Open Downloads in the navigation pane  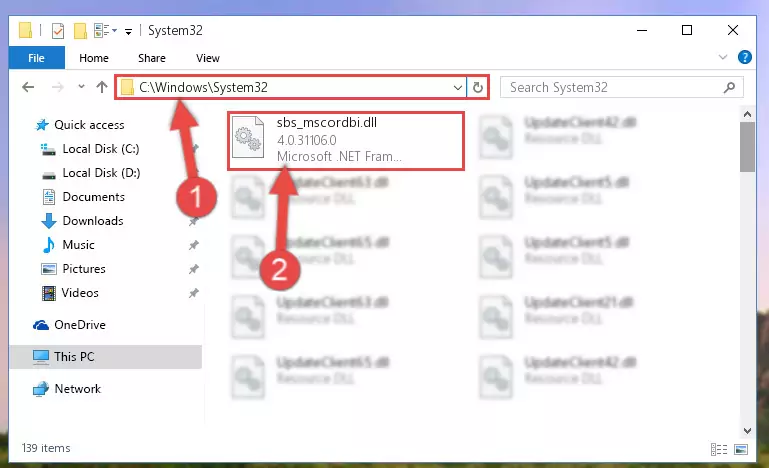(x=93, y=221)
